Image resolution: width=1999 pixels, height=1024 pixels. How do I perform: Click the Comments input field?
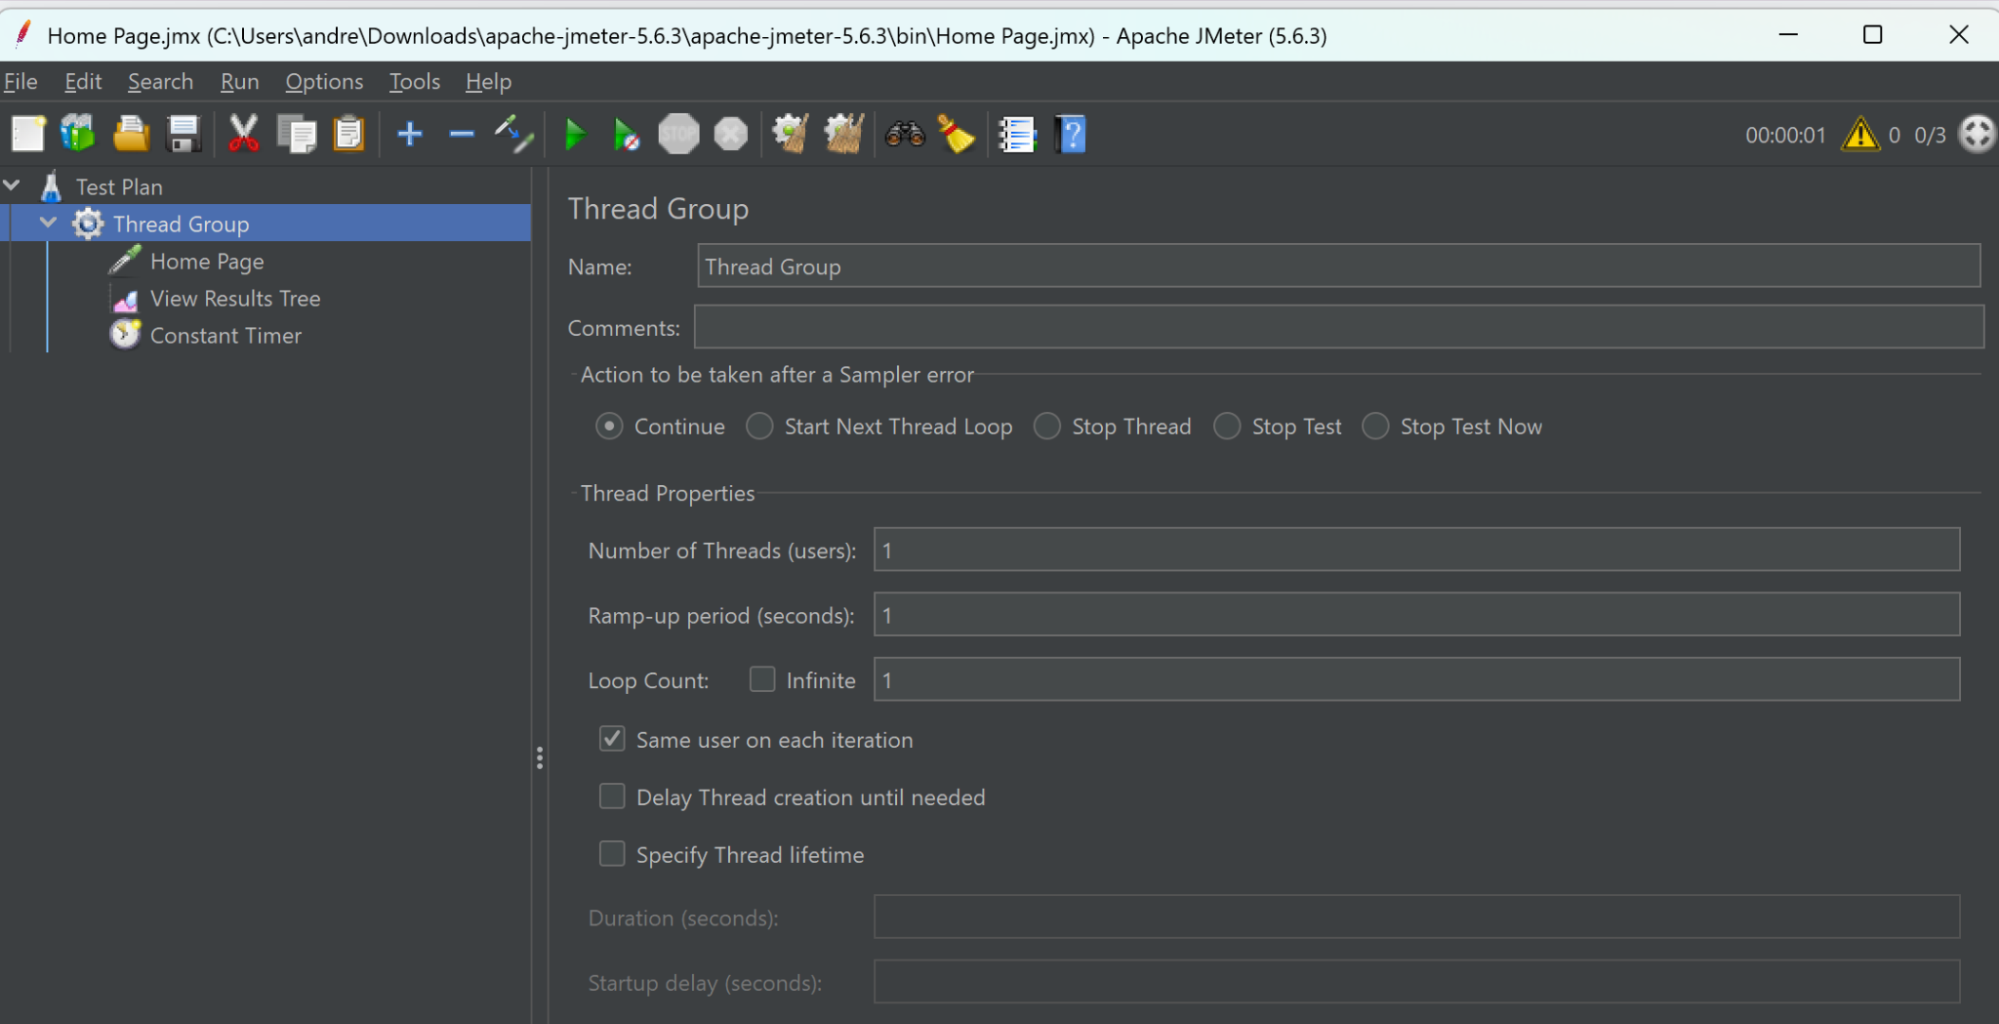(x=1339, y=327)
